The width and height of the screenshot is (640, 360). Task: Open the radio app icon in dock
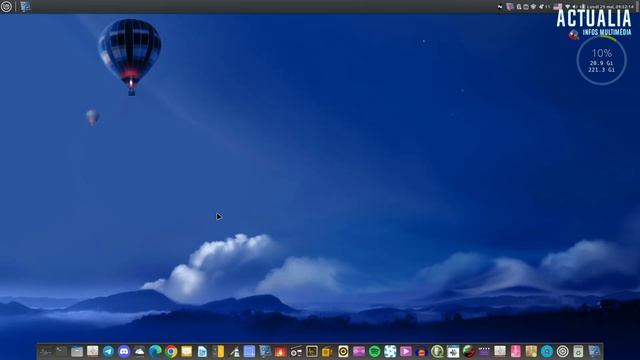point(296,351)
